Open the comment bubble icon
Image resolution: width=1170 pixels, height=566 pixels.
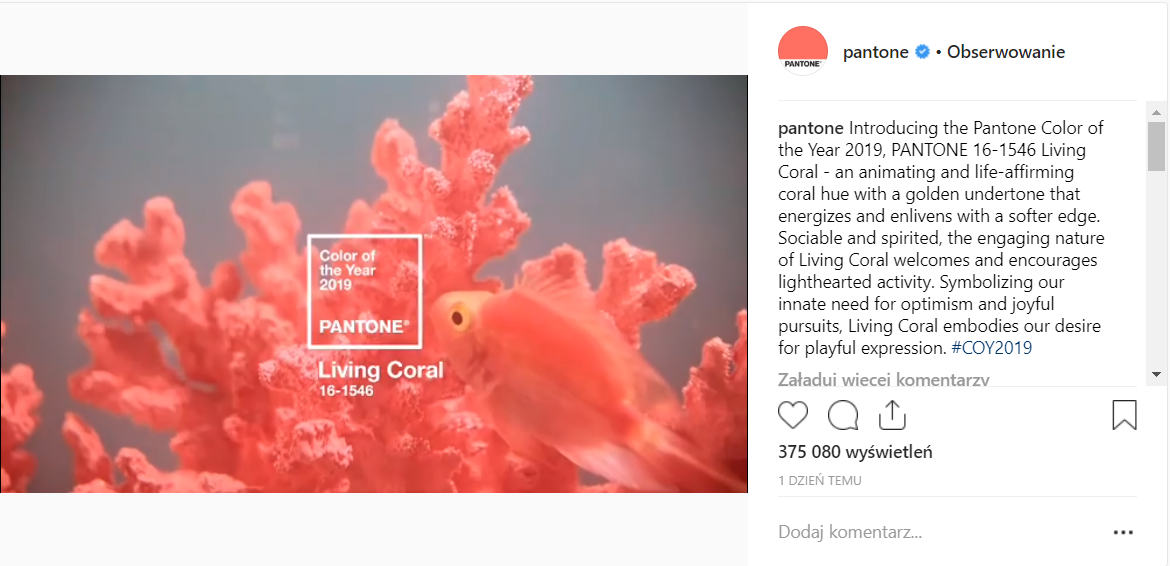(x=842, y=415)
